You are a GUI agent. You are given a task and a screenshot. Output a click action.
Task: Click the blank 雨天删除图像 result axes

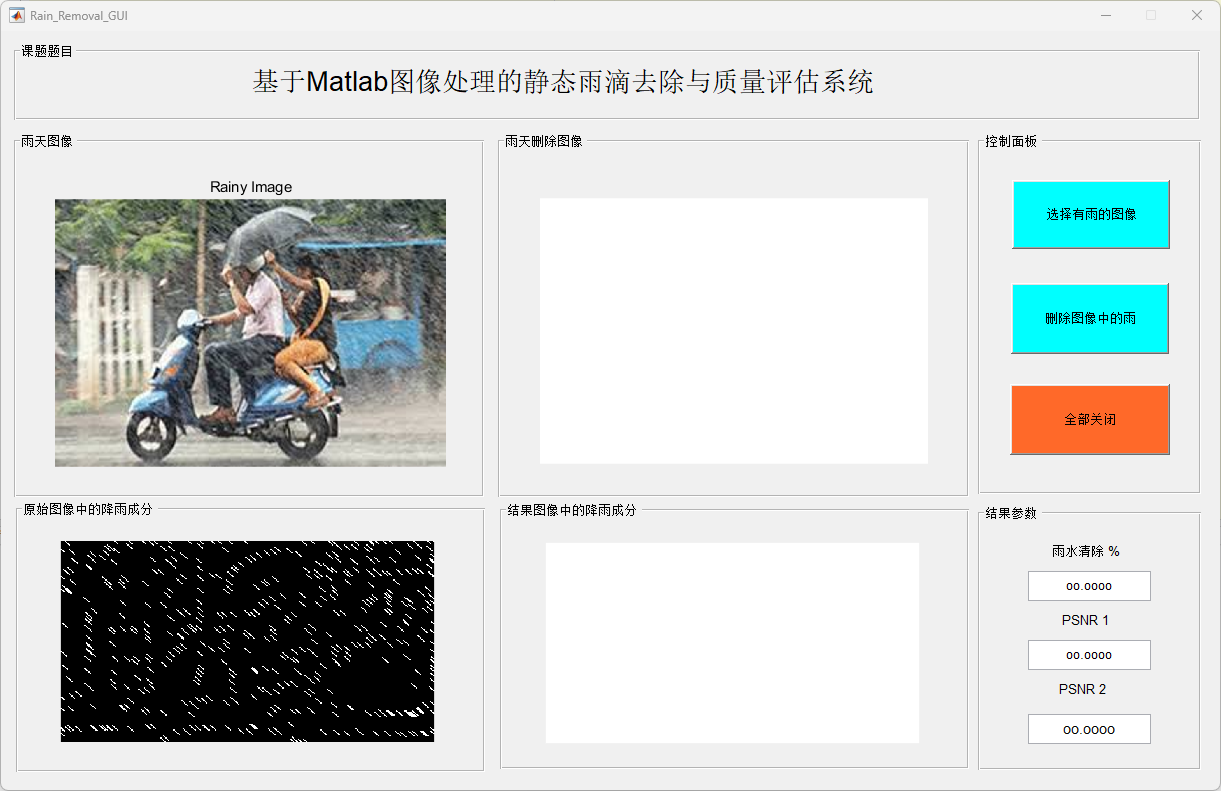[x=734, y=331]
